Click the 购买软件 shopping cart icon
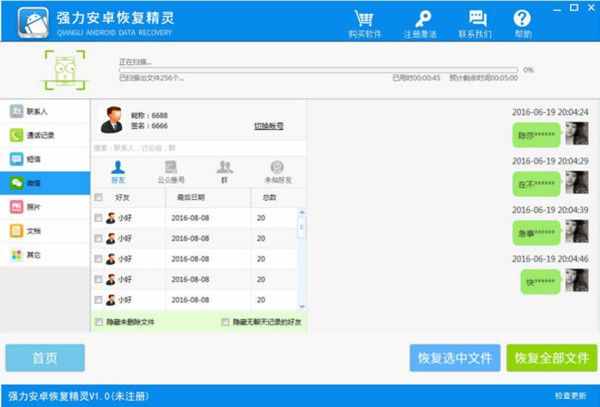Viewport: 600px width, 407px height. tap(363, 19)
